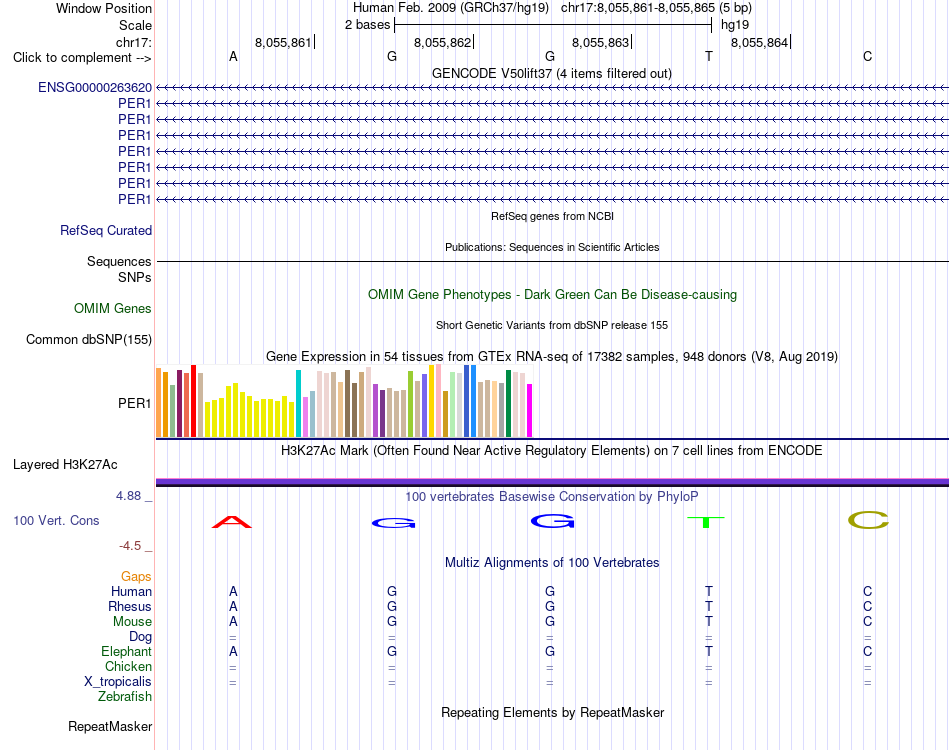
Task: Click 'Repeating Elements by RepeatMasker' title
Action: pyautogui.click(x=553, y=712)
